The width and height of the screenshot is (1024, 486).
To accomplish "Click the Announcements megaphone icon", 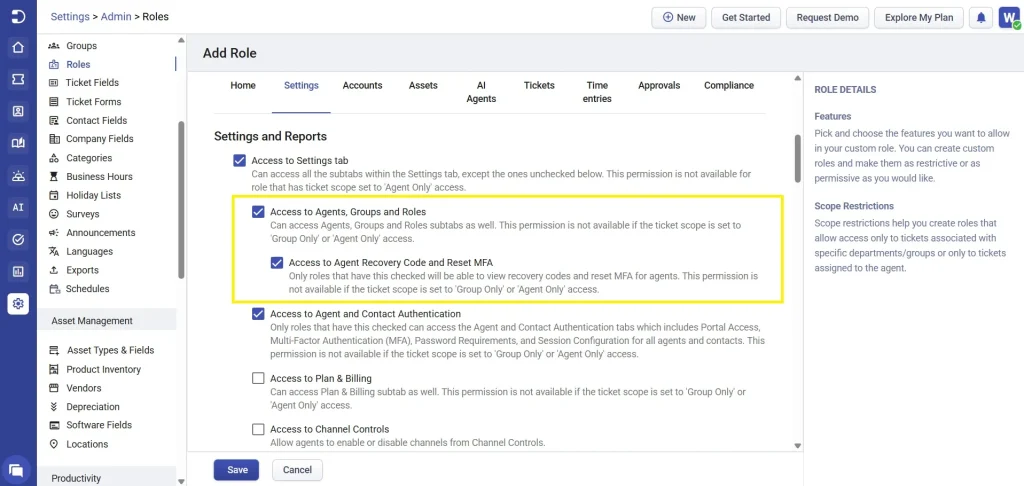I will click(x=54, y=233).
